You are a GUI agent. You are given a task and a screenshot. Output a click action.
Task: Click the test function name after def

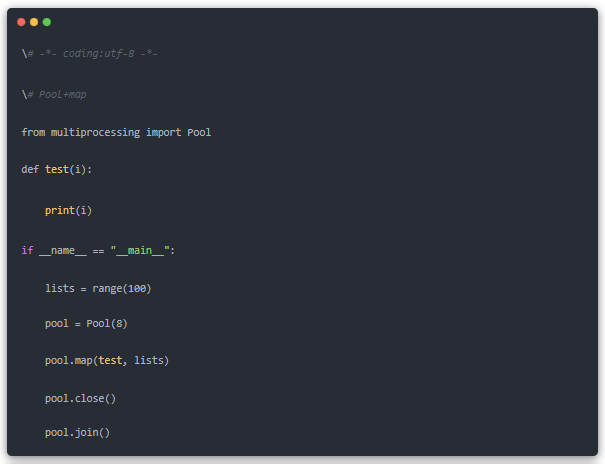pyautogui.click(x=56, y=170)
